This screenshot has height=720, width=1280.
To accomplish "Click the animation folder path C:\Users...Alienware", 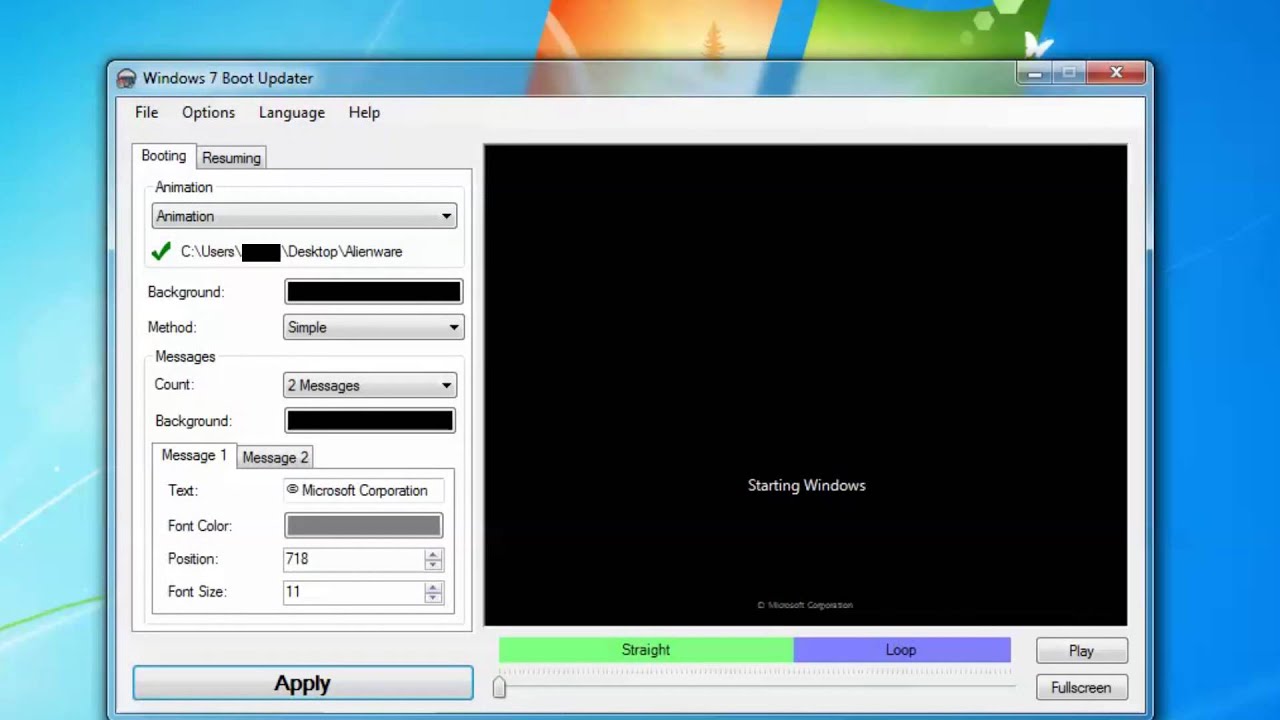I will 291,252.
